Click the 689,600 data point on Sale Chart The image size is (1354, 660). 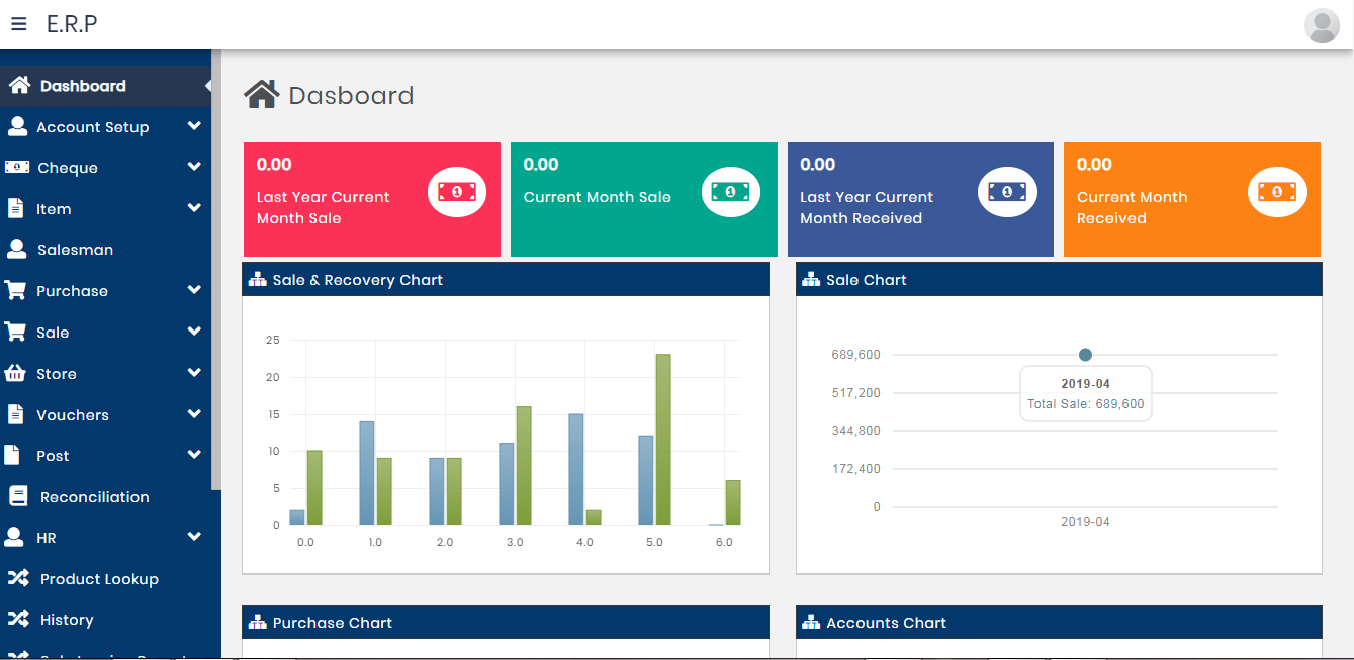[x=1085, y=355]
